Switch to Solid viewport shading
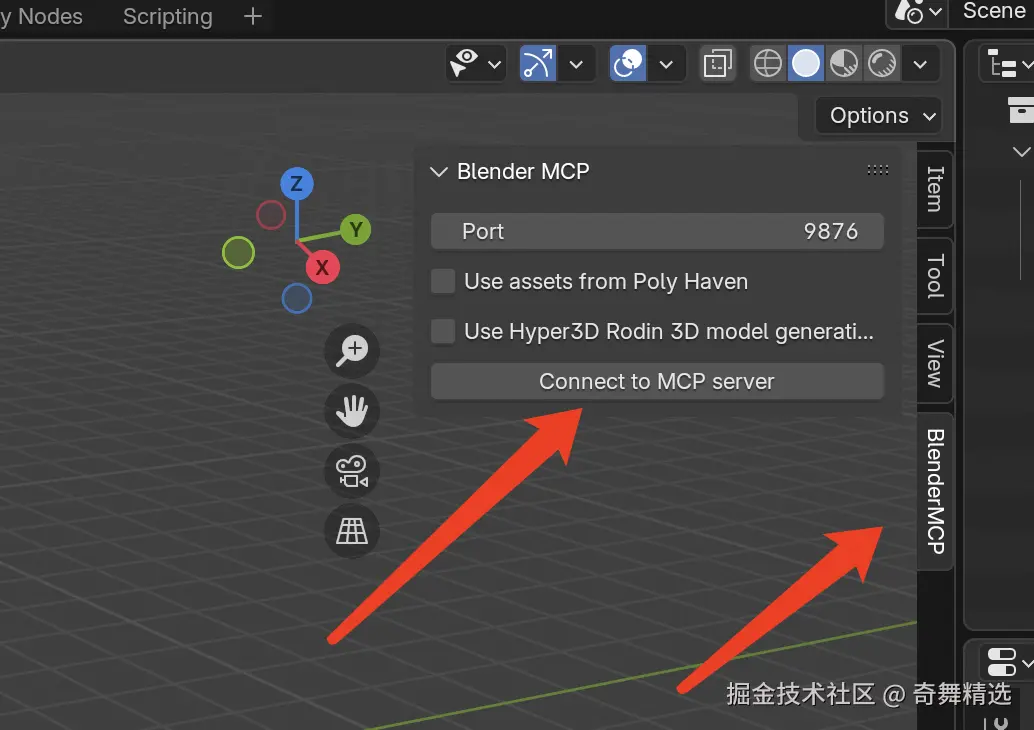 click(806, 64)
